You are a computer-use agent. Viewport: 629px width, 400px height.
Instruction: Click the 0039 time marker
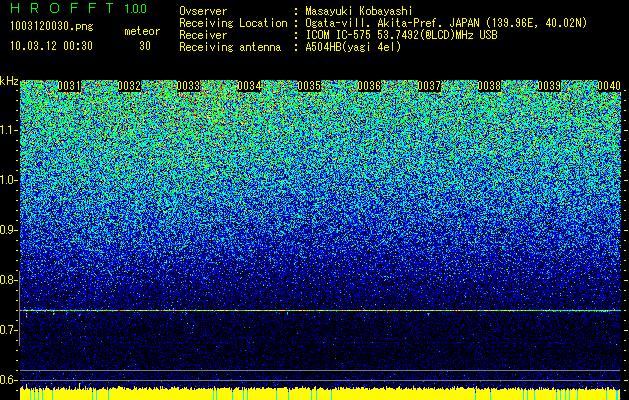(549, 86)
